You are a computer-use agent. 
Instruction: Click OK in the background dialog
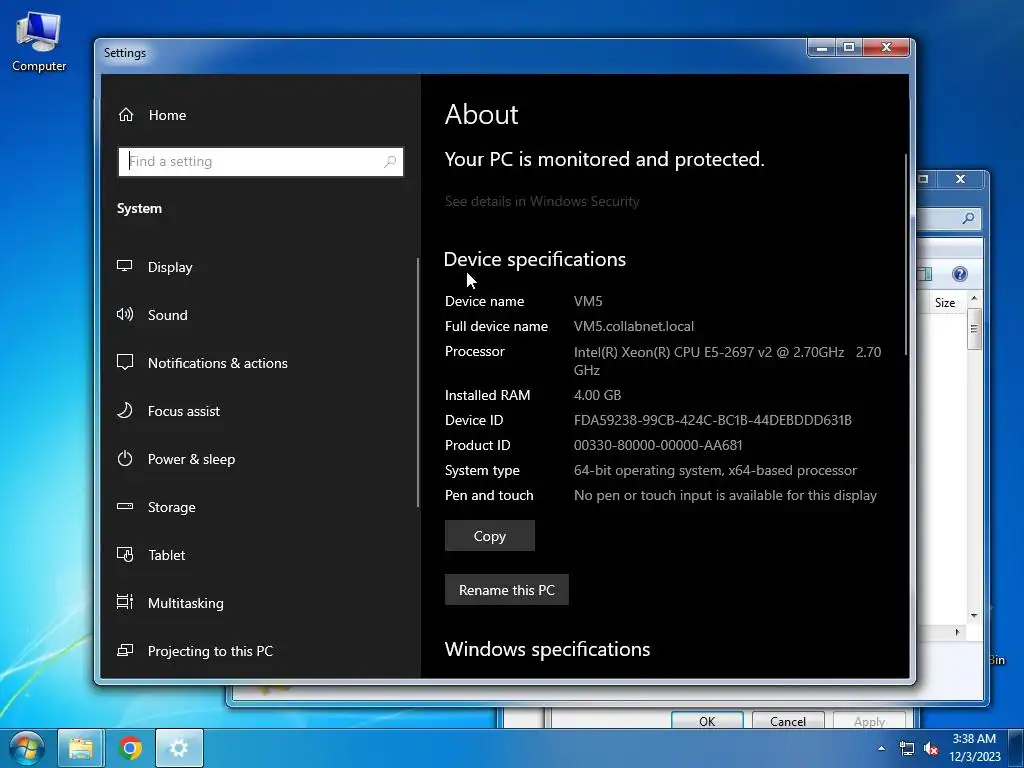pyautogui.click(x=707, y=721)
